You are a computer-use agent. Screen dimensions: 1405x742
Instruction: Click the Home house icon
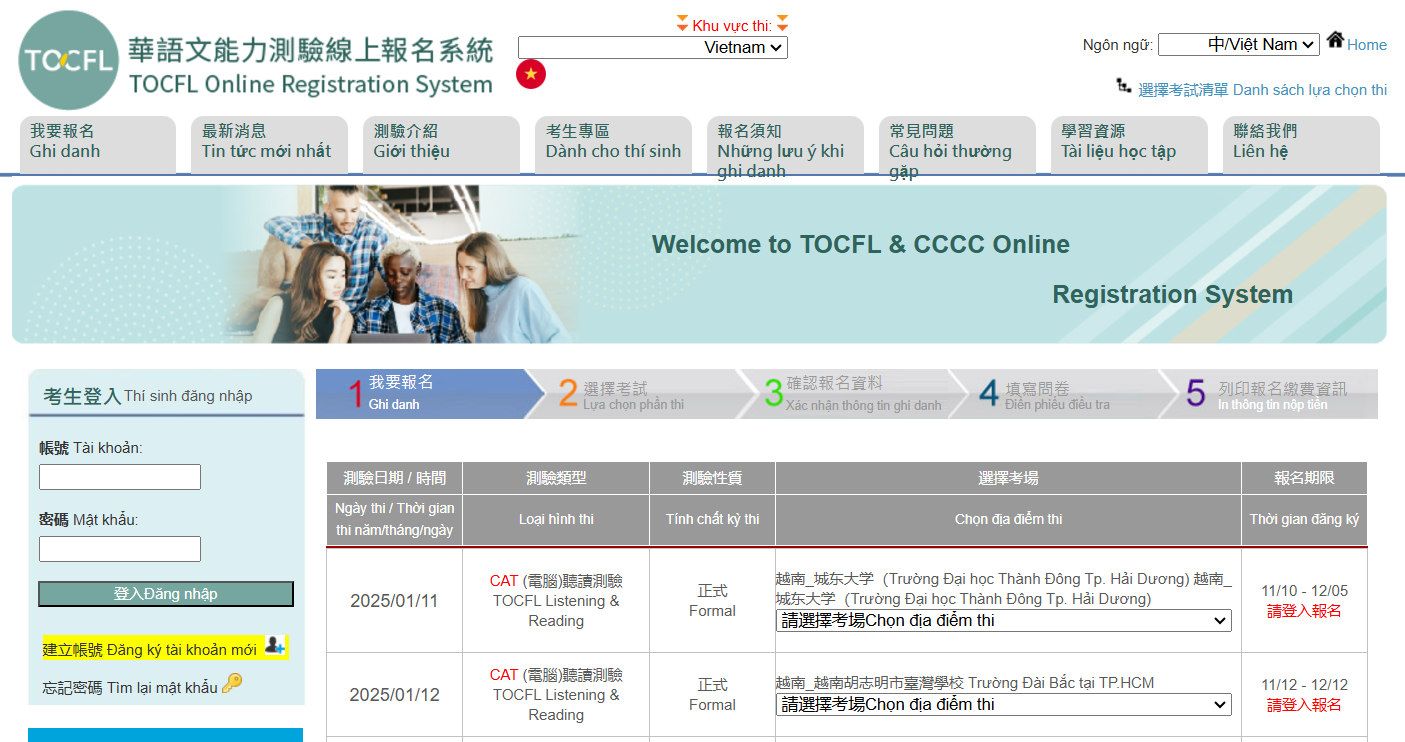coord(1335,41)
